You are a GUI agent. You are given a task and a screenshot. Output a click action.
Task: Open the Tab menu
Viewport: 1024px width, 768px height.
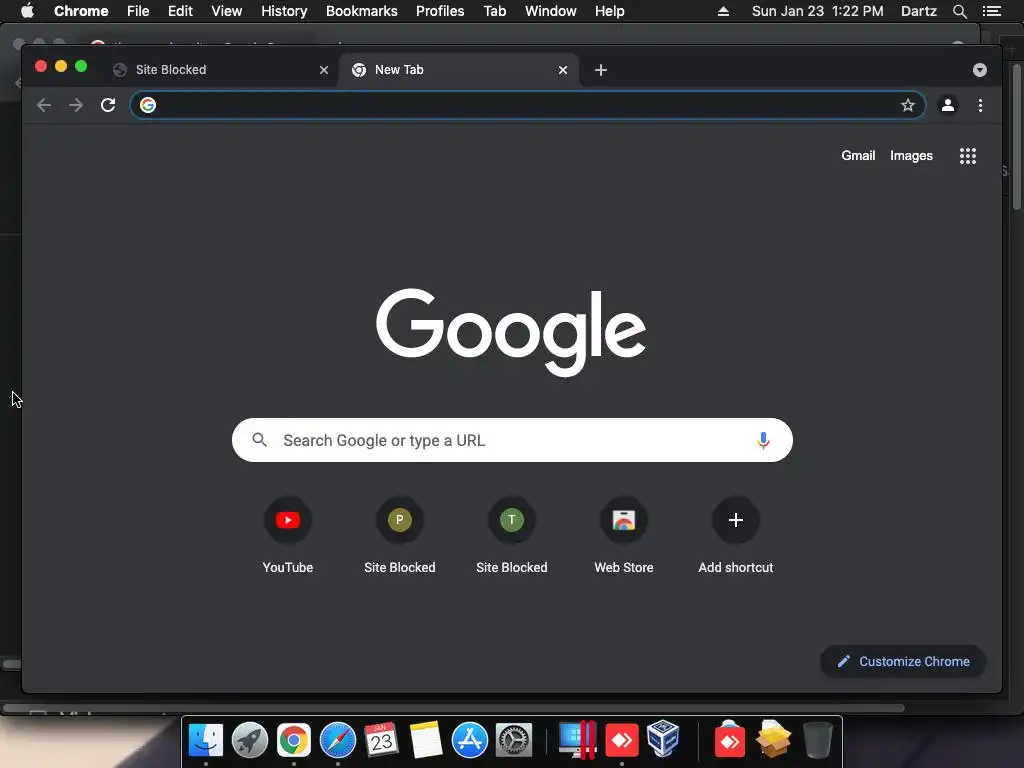click(495, 11)
